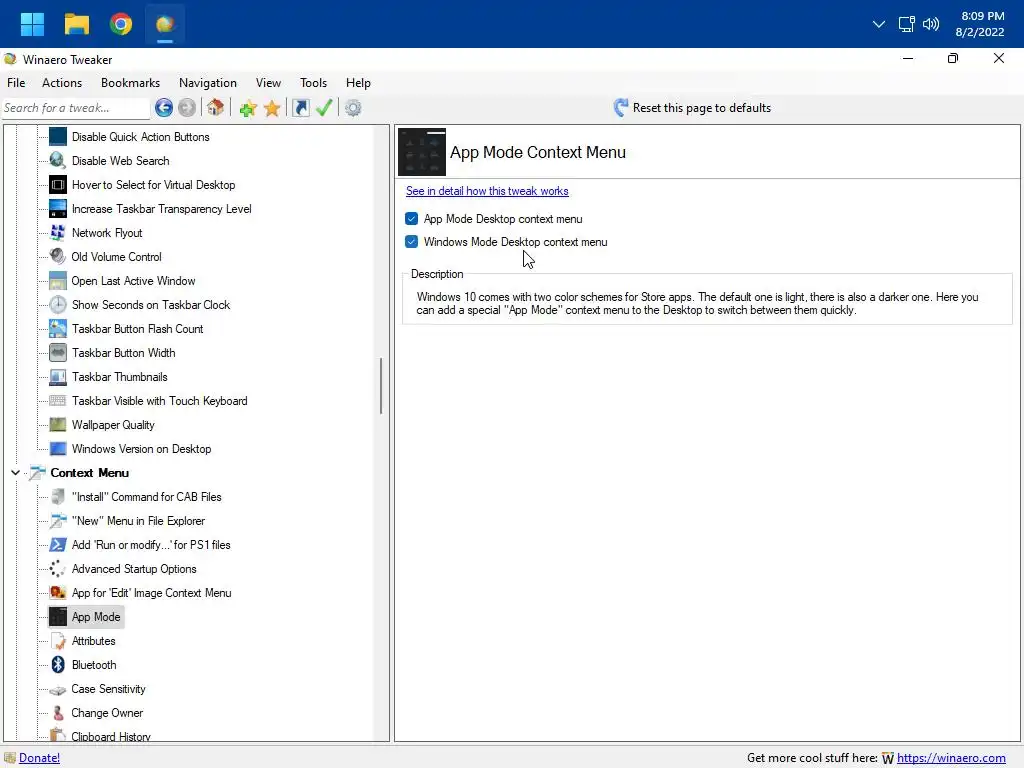The height and width of the screenshot is (768, 1024).
Task: Click the Old Volume Control speaker icon
Action: tap(57, 257)
